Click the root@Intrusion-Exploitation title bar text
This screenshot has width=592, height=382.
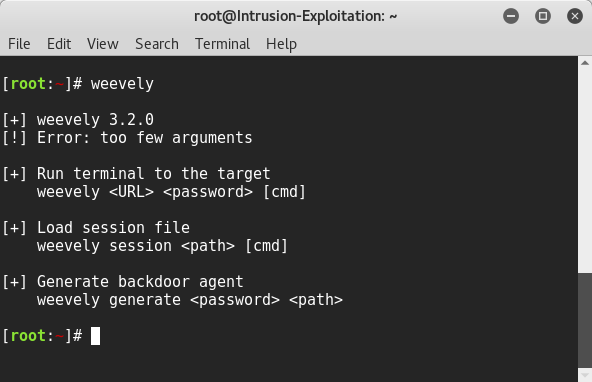point(295,16)
